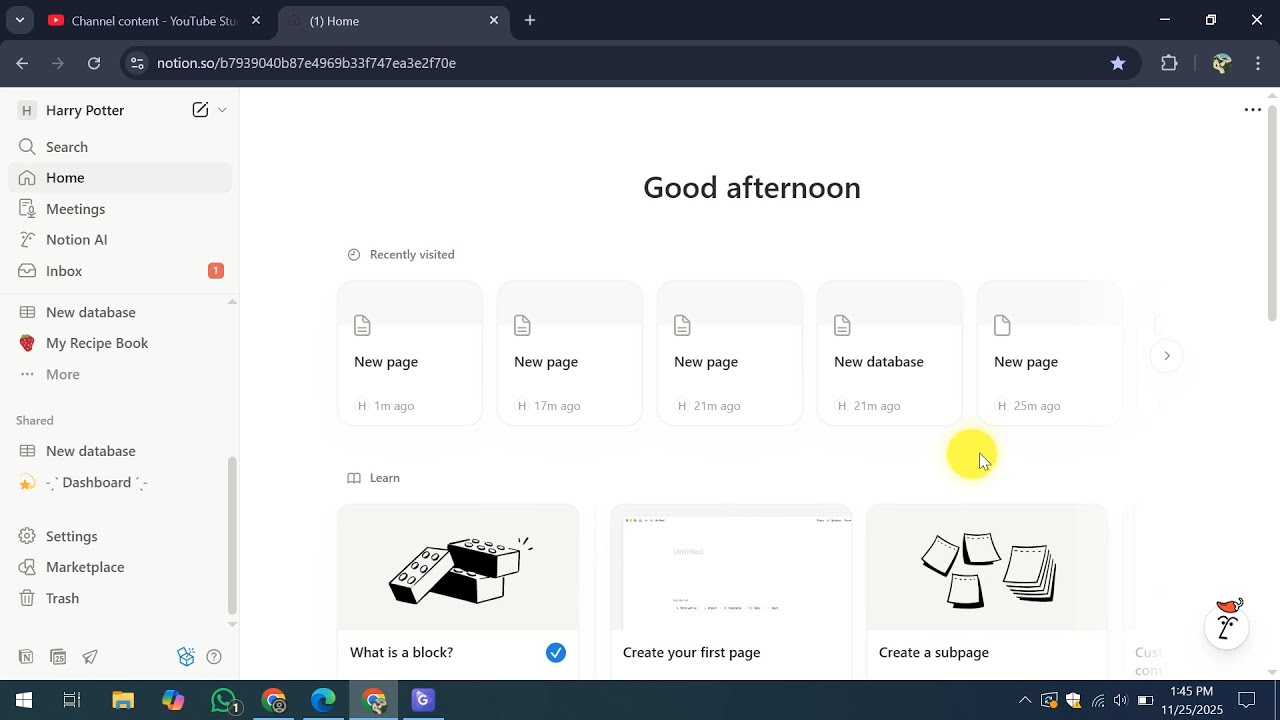This screenshot has width=1280, height=720.
Task: Open New database card visited 21m ago
Action: coord(890,353)
